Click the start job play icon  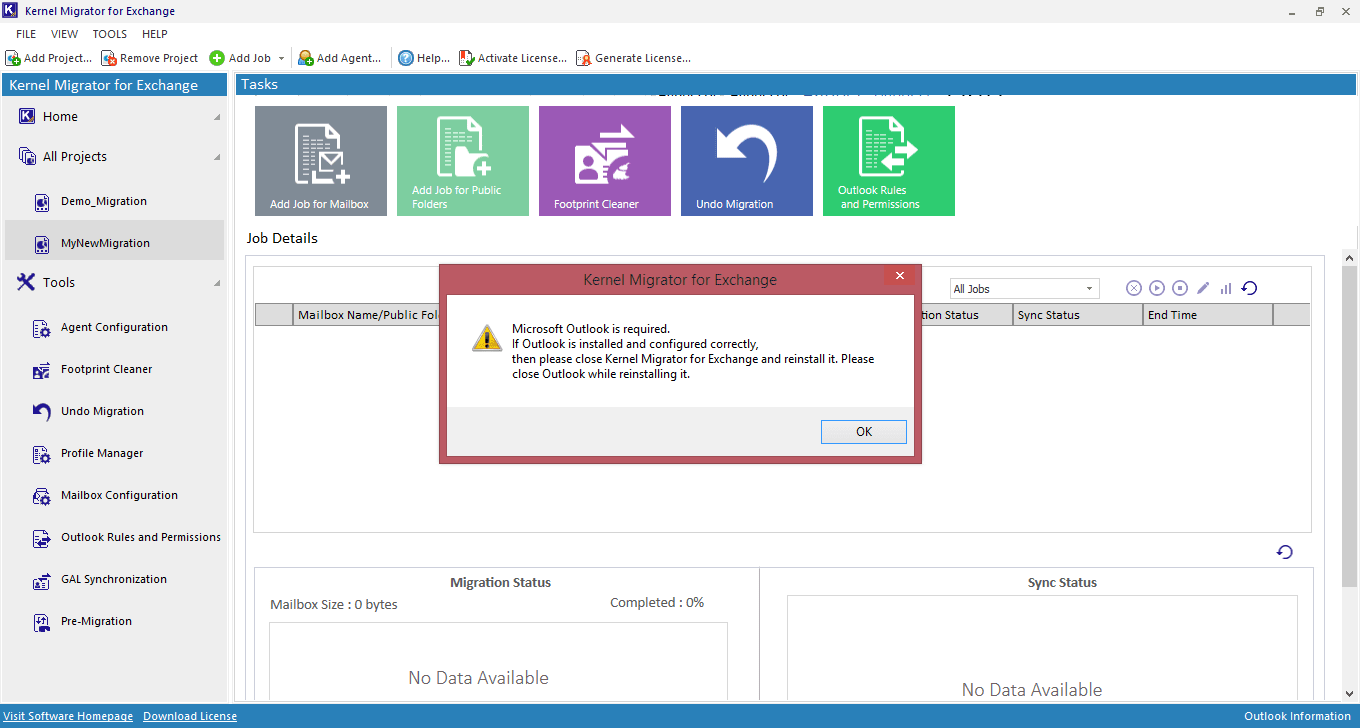(1157, 288)
